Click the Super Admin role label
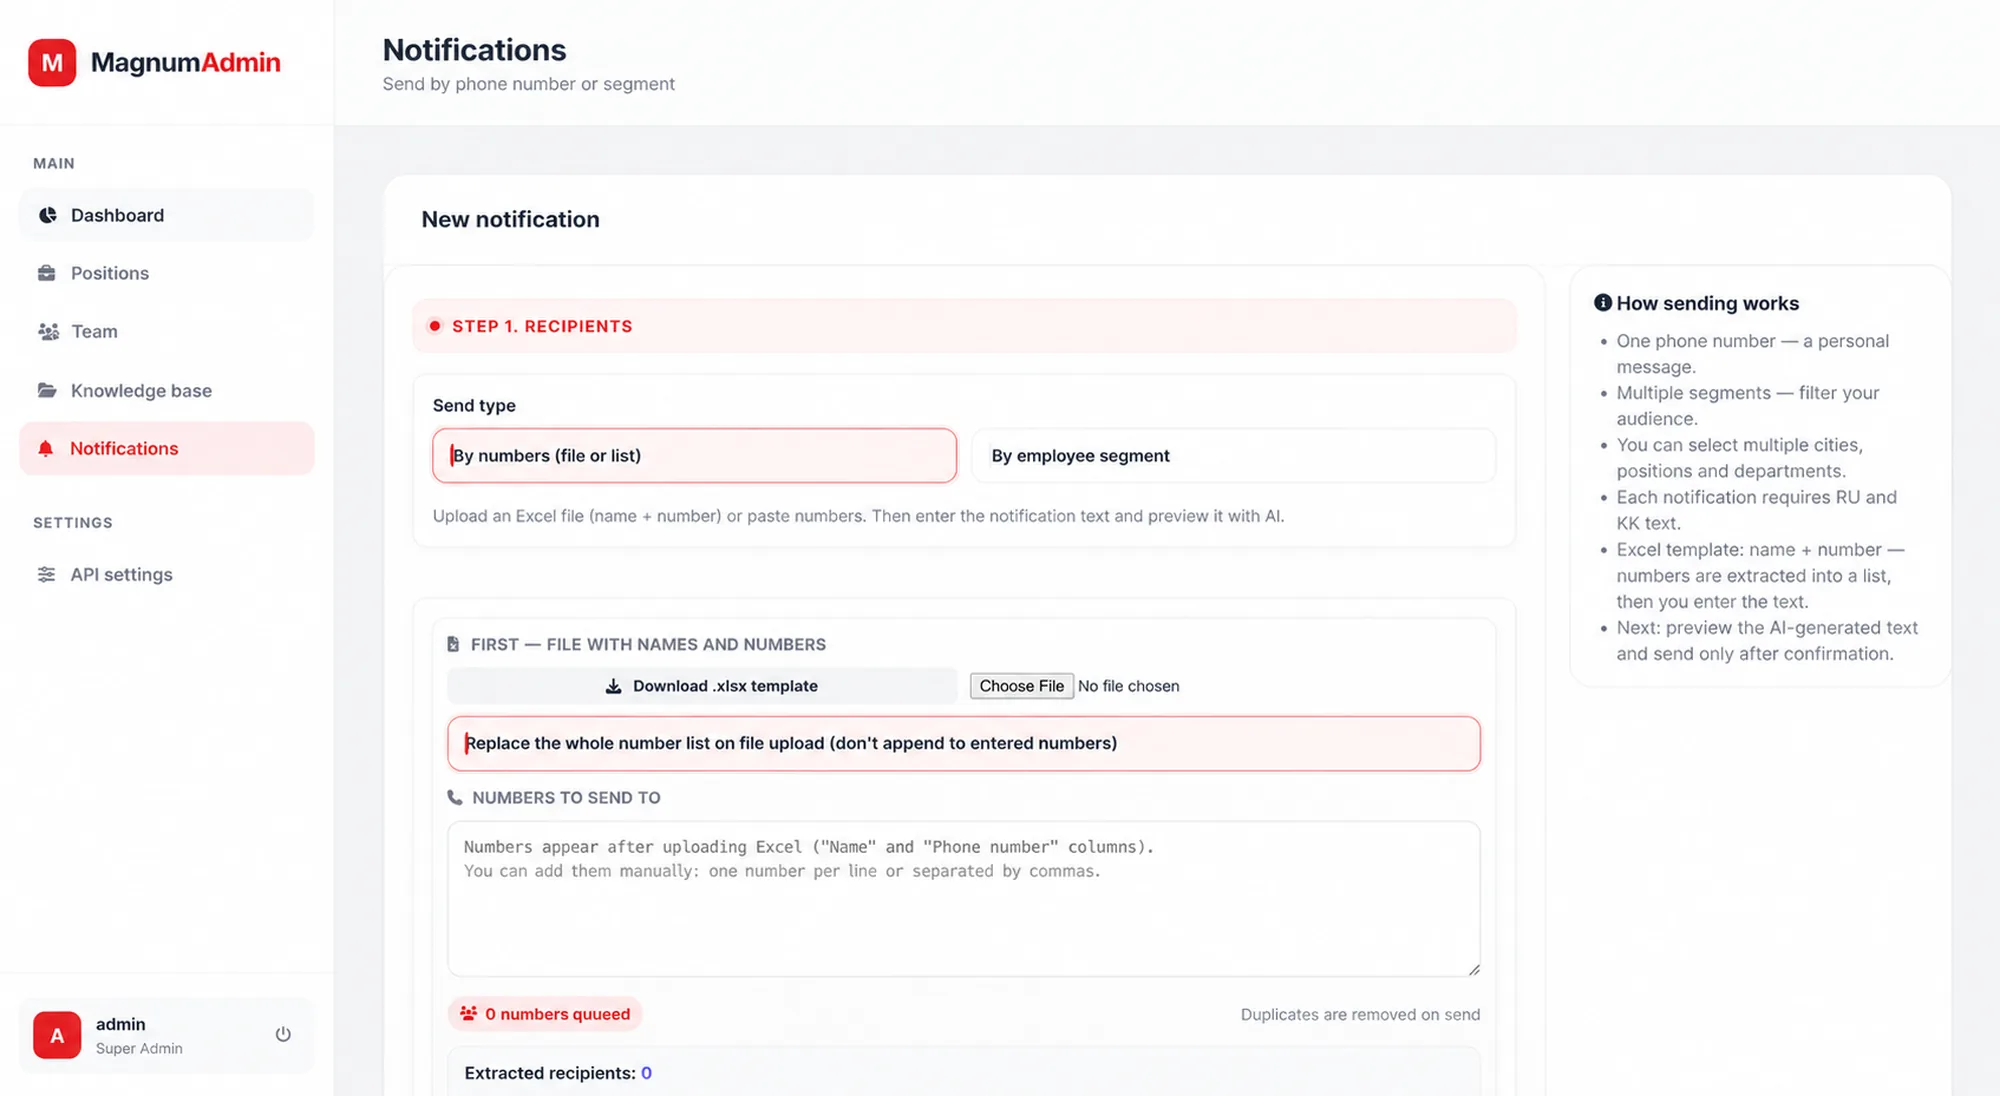The width and height of the screenshot is (2000, 1096). [x=139, y=1048]
